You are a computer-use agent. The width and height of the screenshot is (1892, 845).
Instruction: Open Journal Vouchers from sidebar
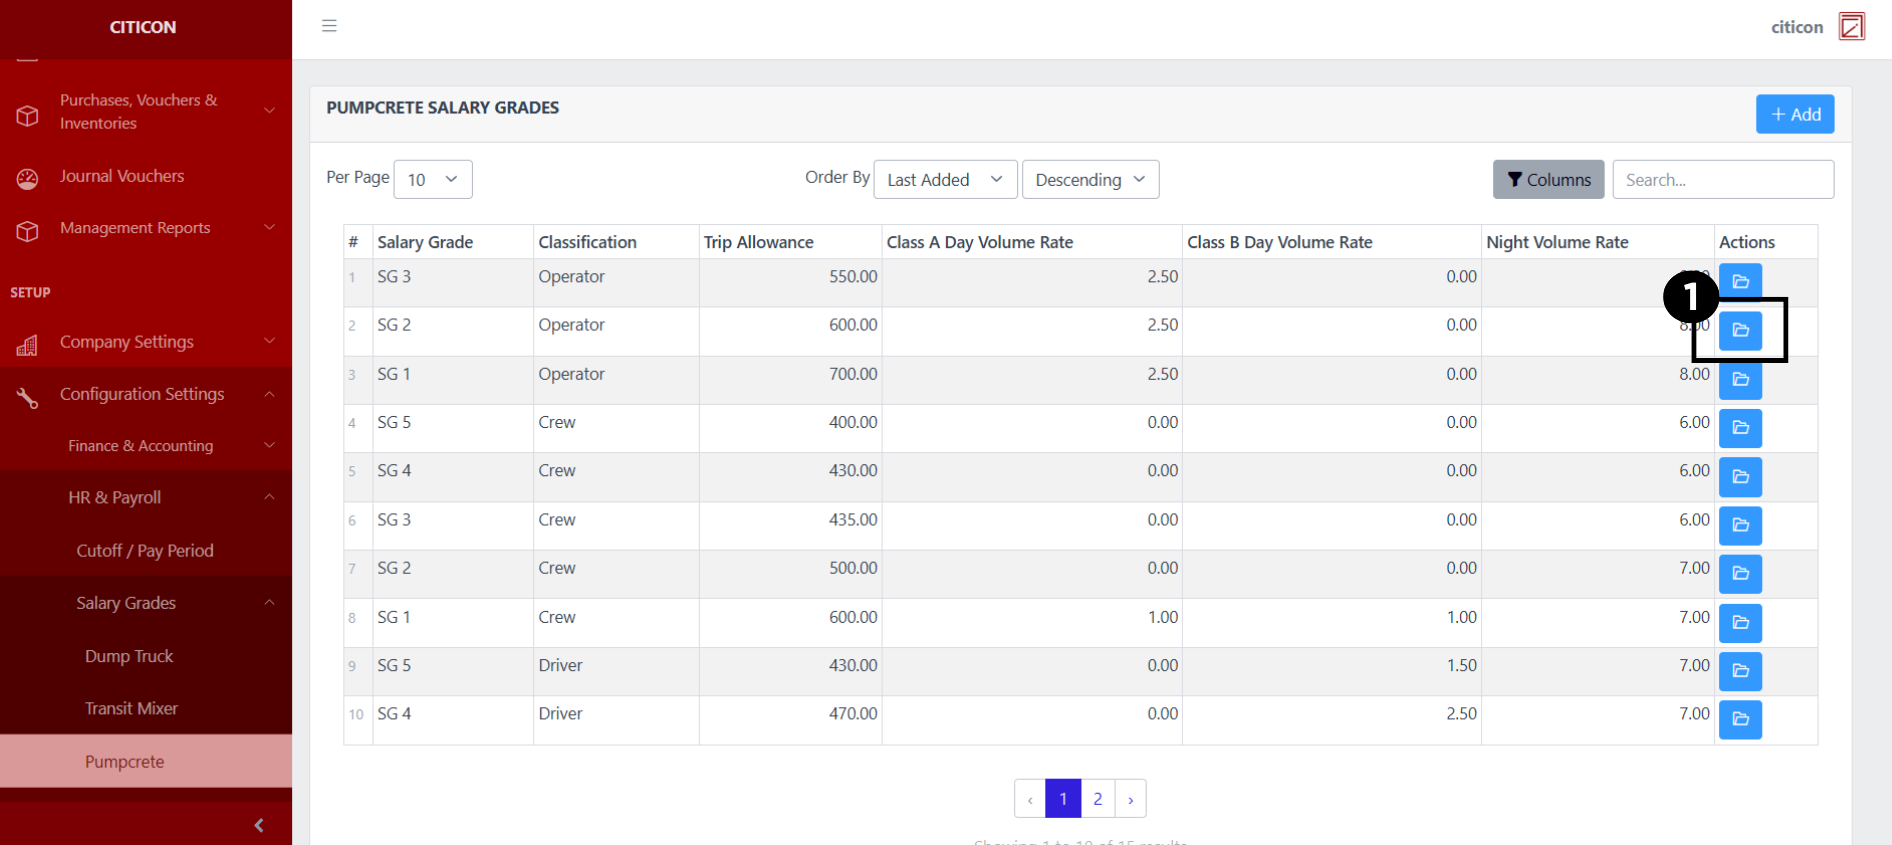click(122, 177)
